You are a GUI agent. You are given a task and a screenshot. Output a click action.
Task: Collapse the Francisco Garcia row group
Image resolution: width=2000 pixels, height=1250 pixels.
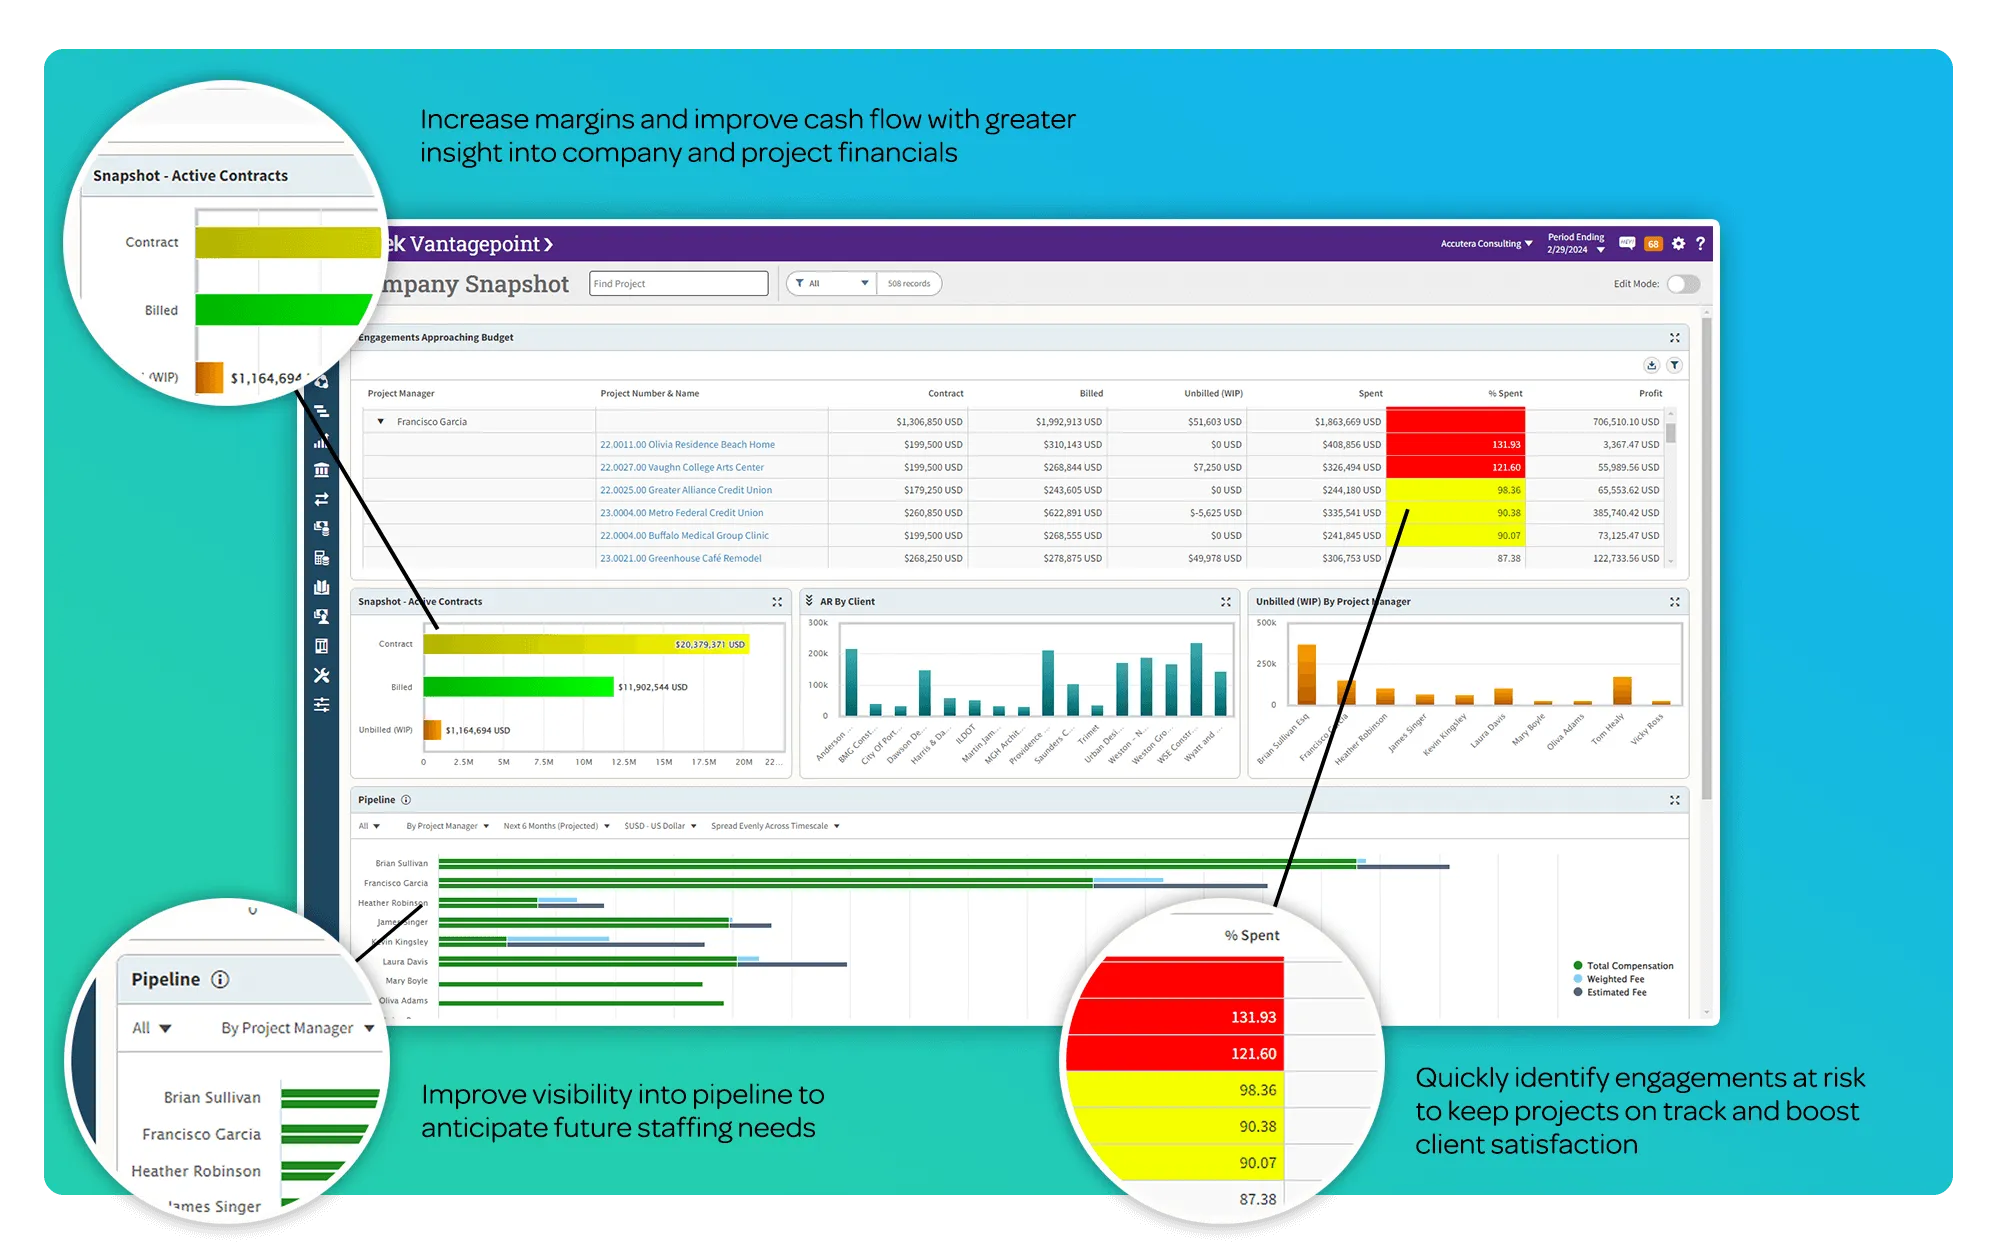pyautogui.click(x=380, y=422)
